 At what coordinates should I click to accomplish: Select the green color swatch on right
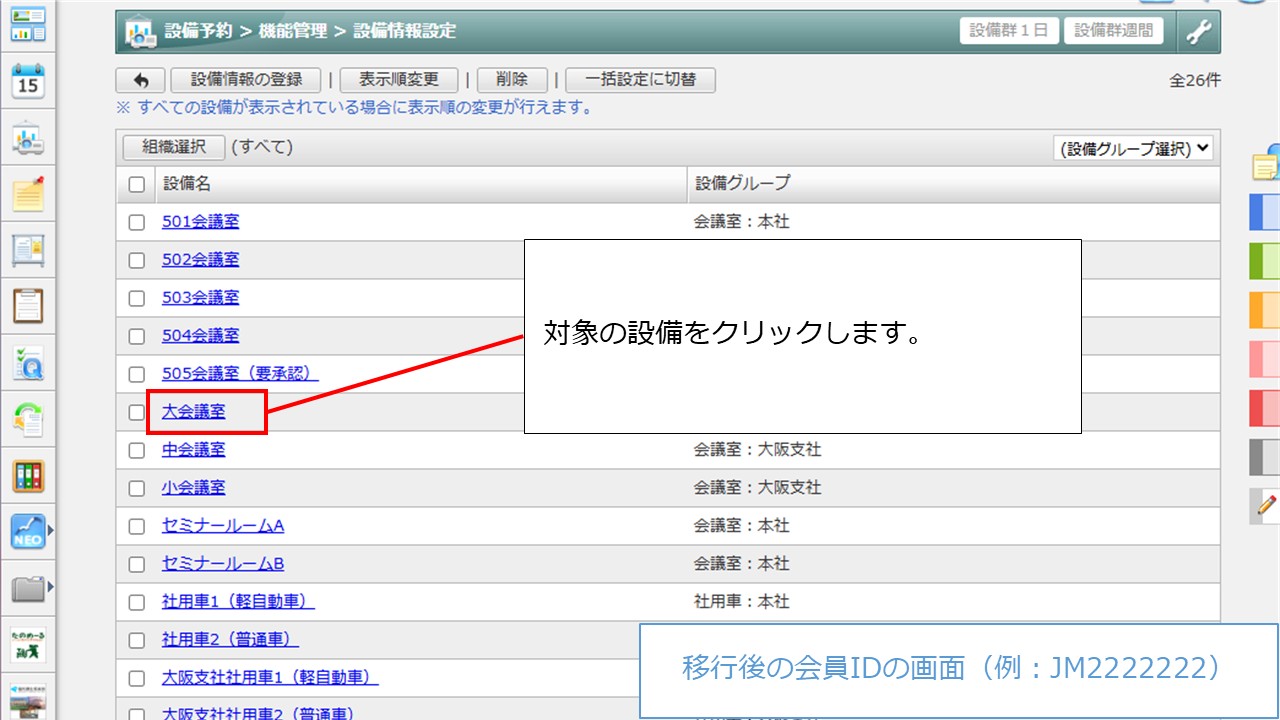click(x=1265, y=261)
